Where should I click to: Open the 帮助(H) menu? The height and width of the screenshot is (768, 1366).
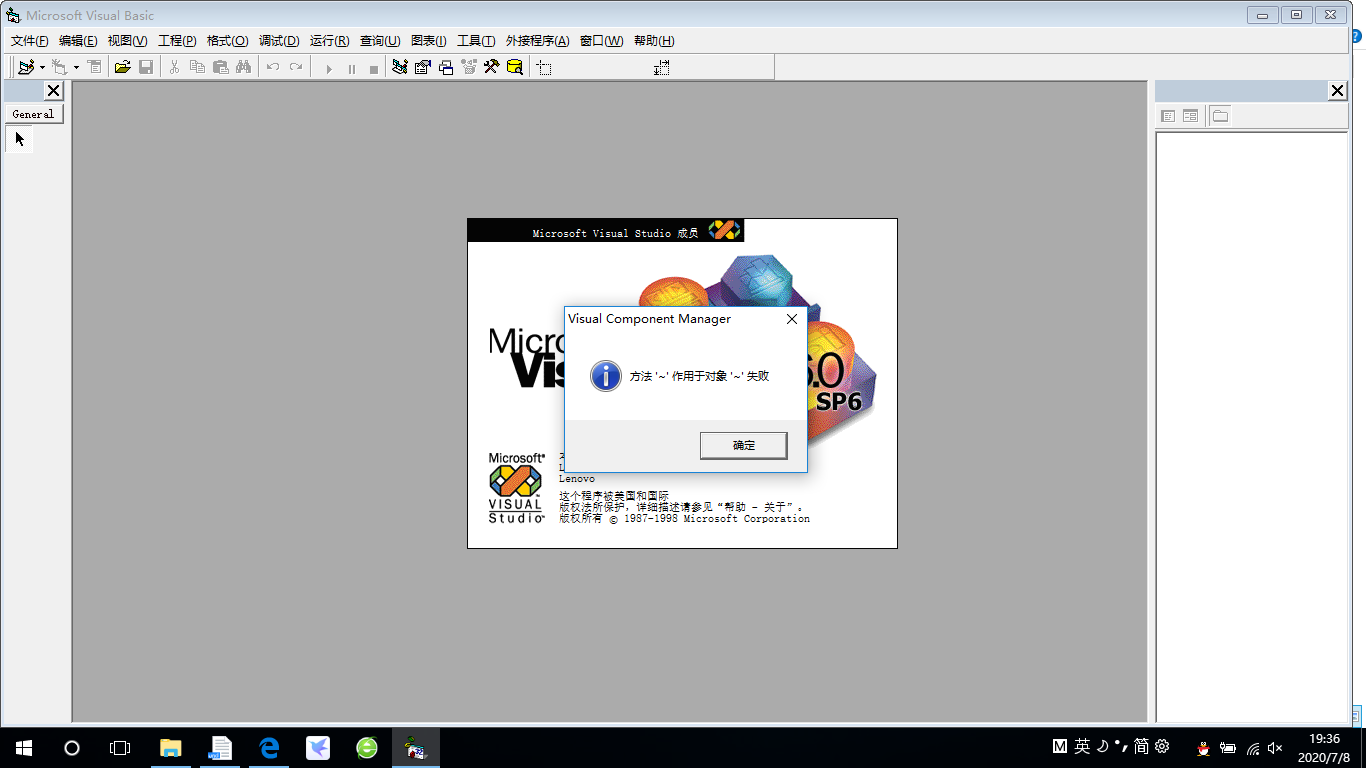coord(654,41)
